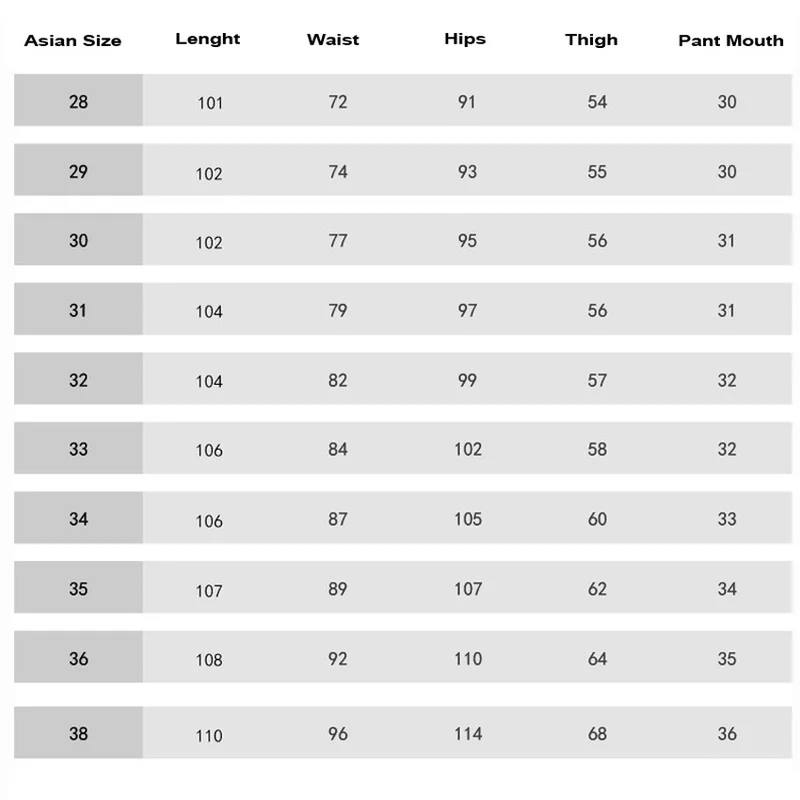Click the length value 107
The height and width of the screenshot is (800, 800).
click(209, 591)
